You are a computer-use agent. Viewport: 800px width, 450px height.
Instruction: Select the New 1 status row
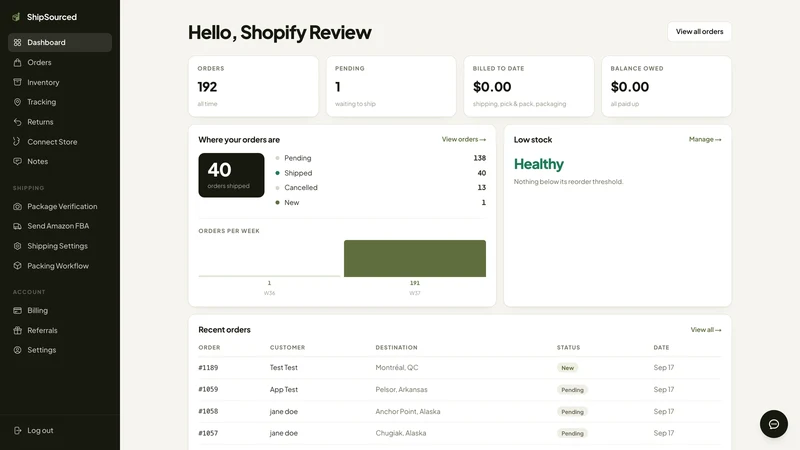[380, 203]
